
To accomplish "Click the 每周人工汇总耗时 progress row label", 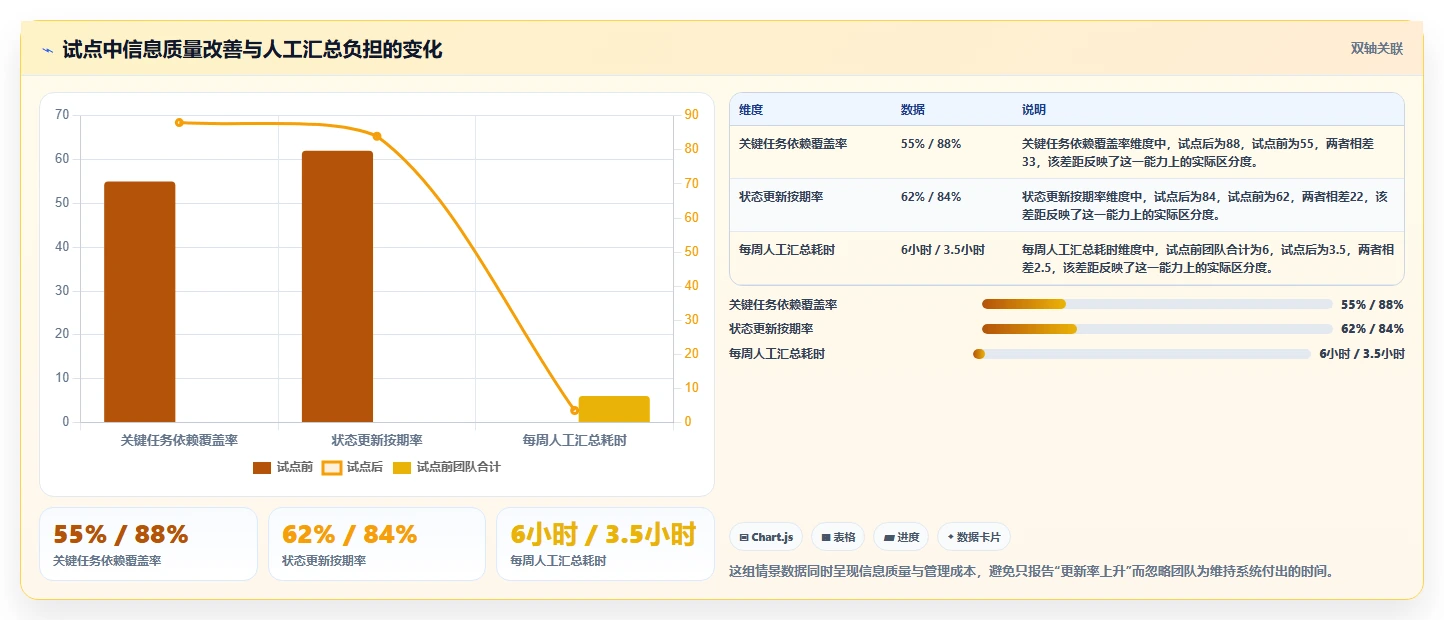I will 777,354.
